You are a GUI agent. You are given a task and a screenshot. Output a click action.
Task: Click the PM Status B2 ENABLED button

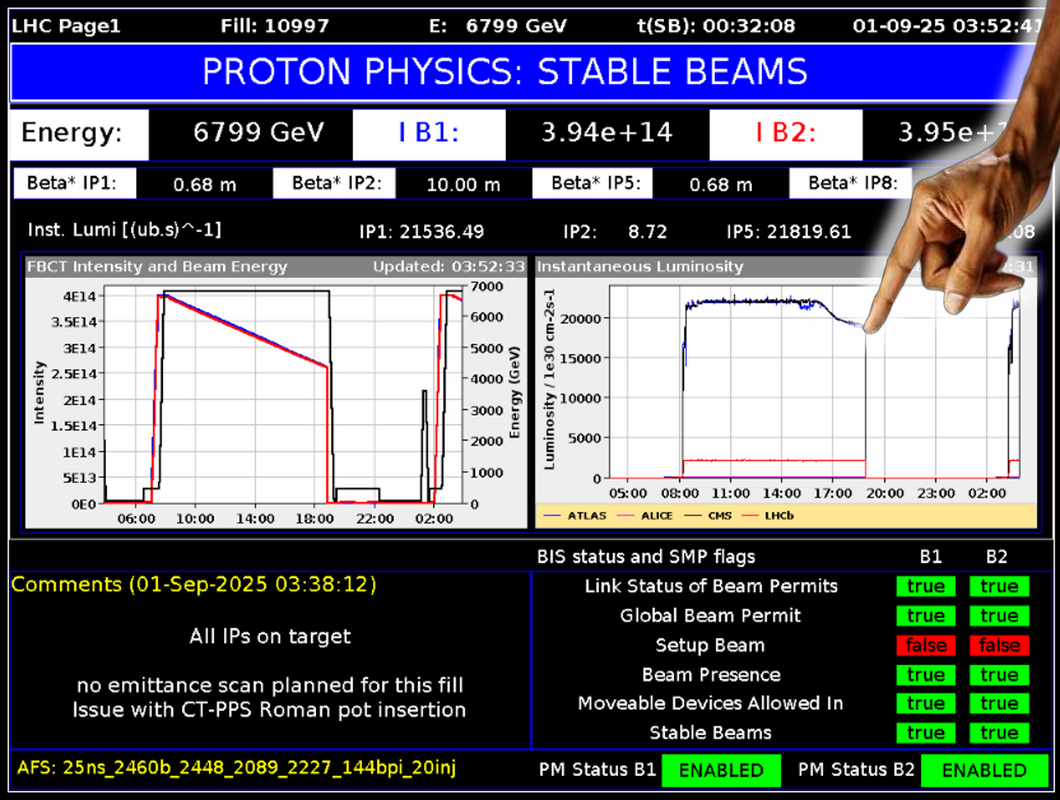tap(984, 770)
